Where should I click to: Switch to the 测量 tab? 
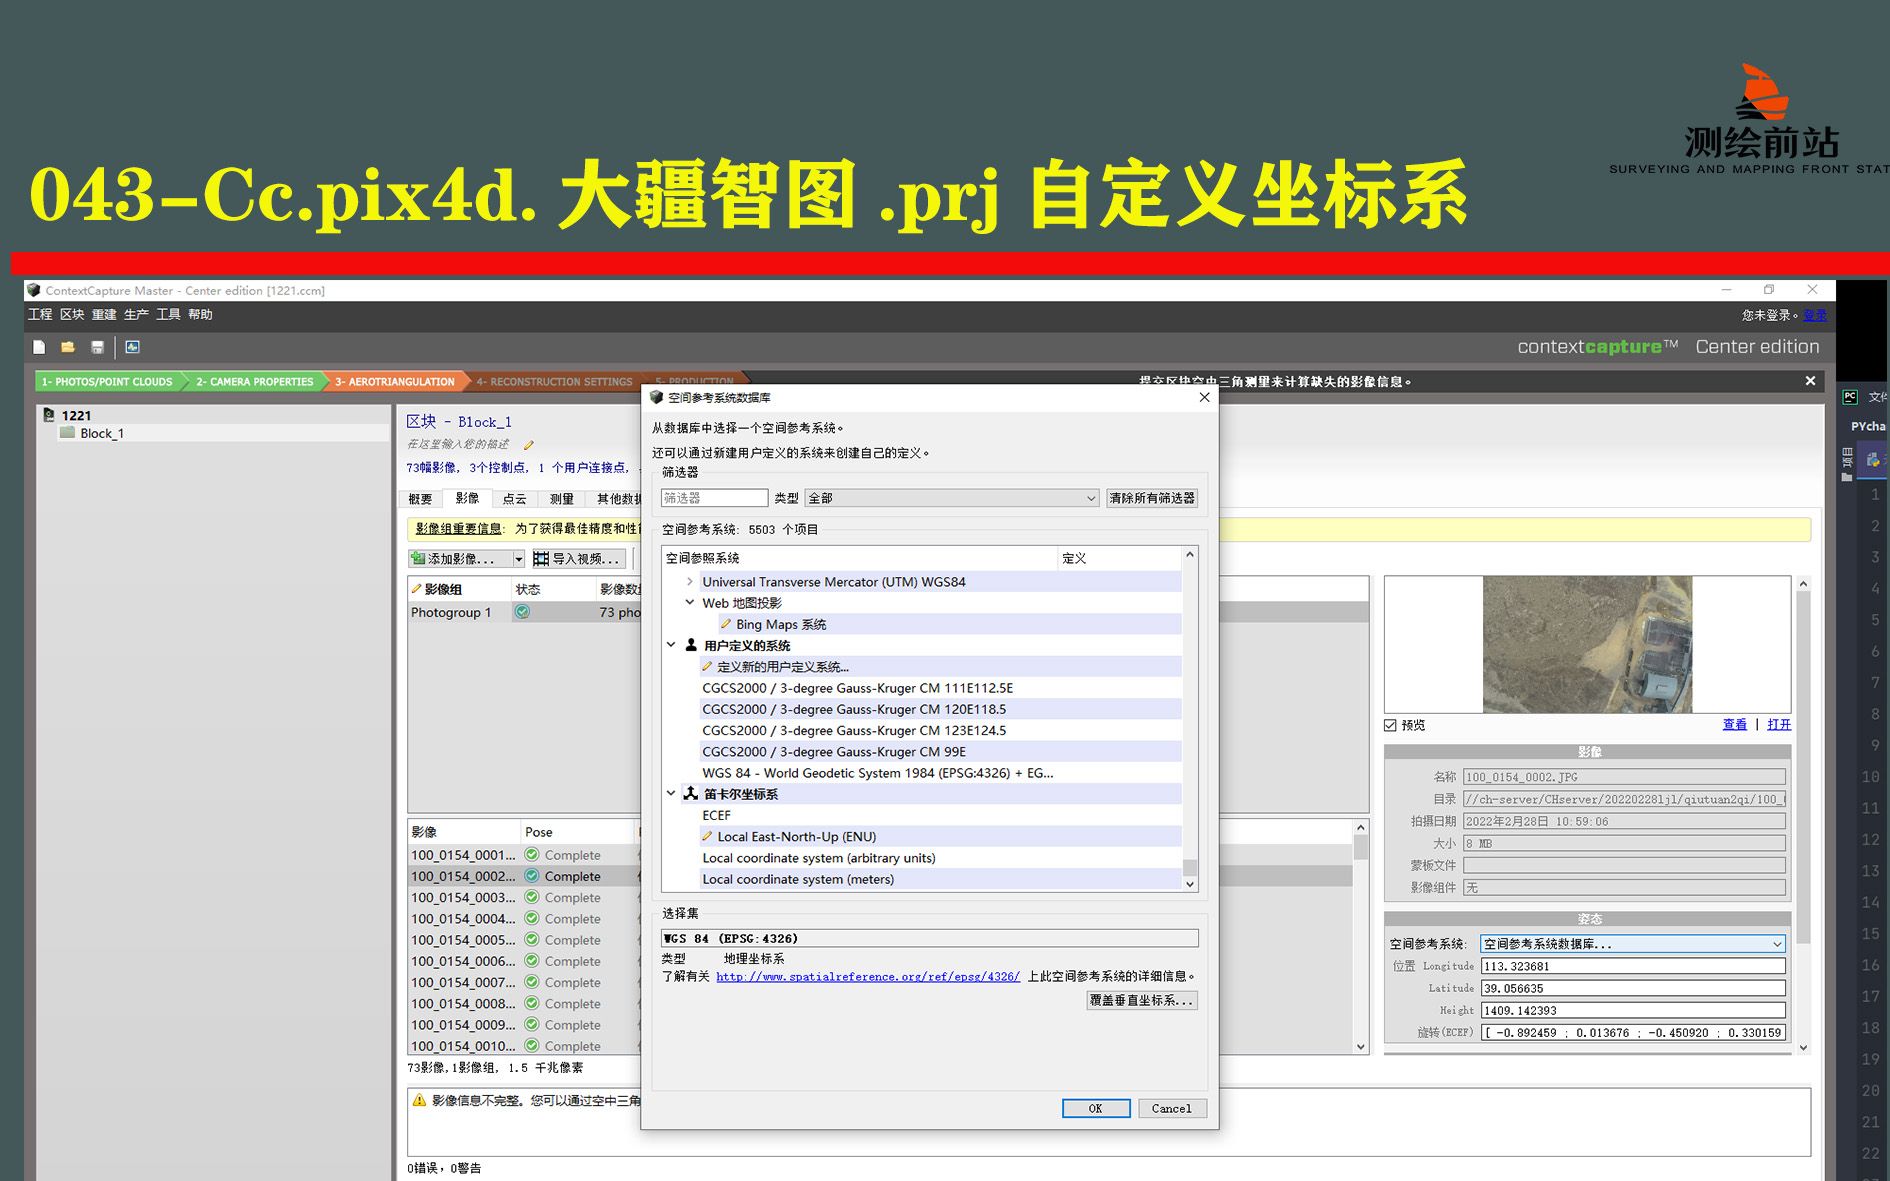pyautogui.click(x=562, y=499)
